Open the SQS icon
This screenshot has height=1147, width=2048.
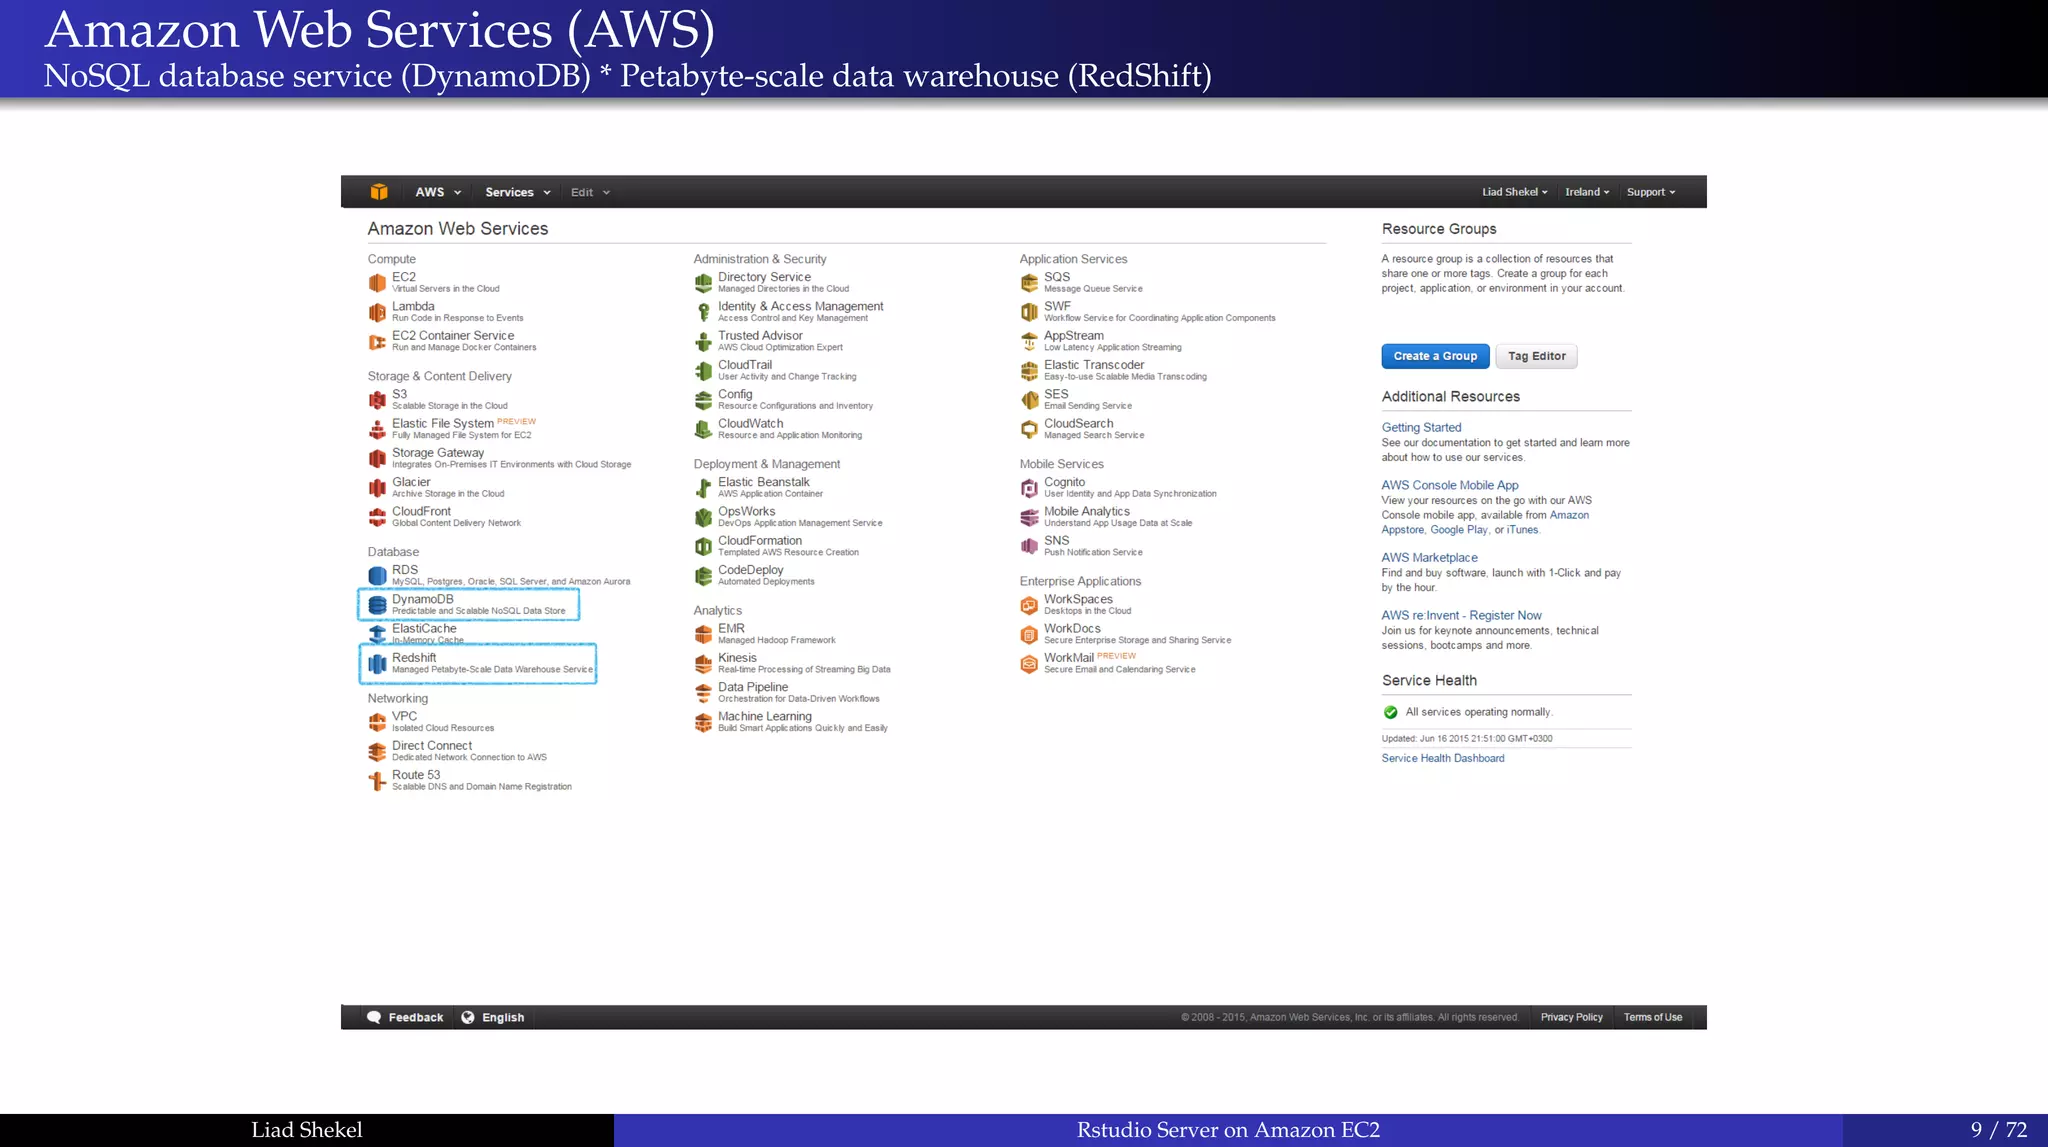1029,283
